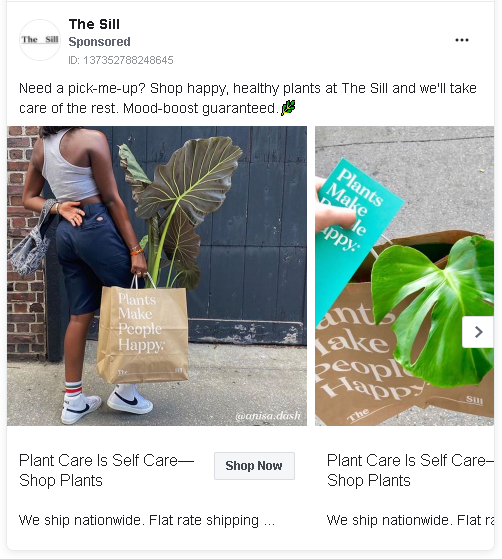Image resolution: width=502 pixels, height=559 pixels.
Task: Click the leaf emoji in caption
Action: (288, 107)
